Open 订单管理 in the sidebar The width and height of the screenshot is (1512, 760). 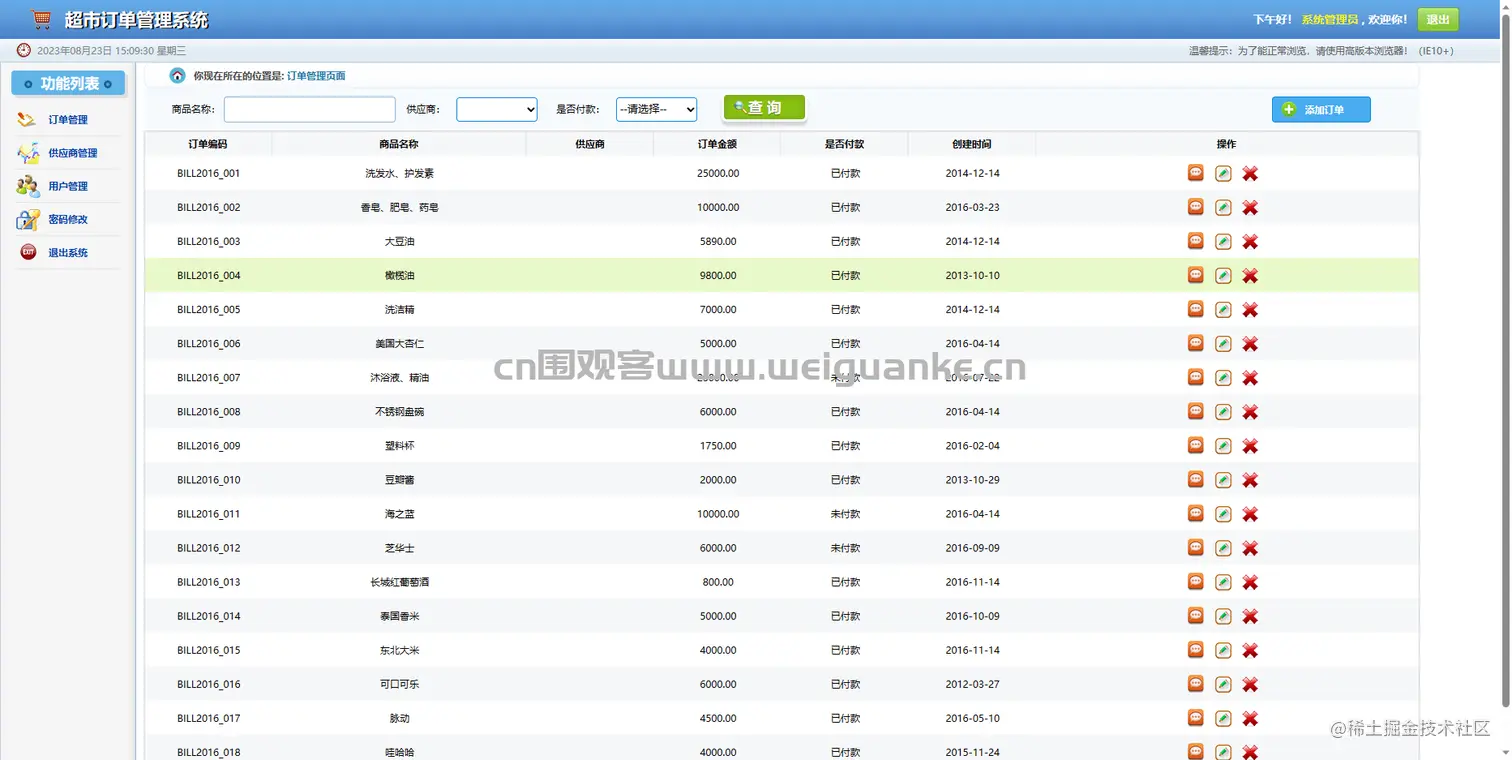68,120
